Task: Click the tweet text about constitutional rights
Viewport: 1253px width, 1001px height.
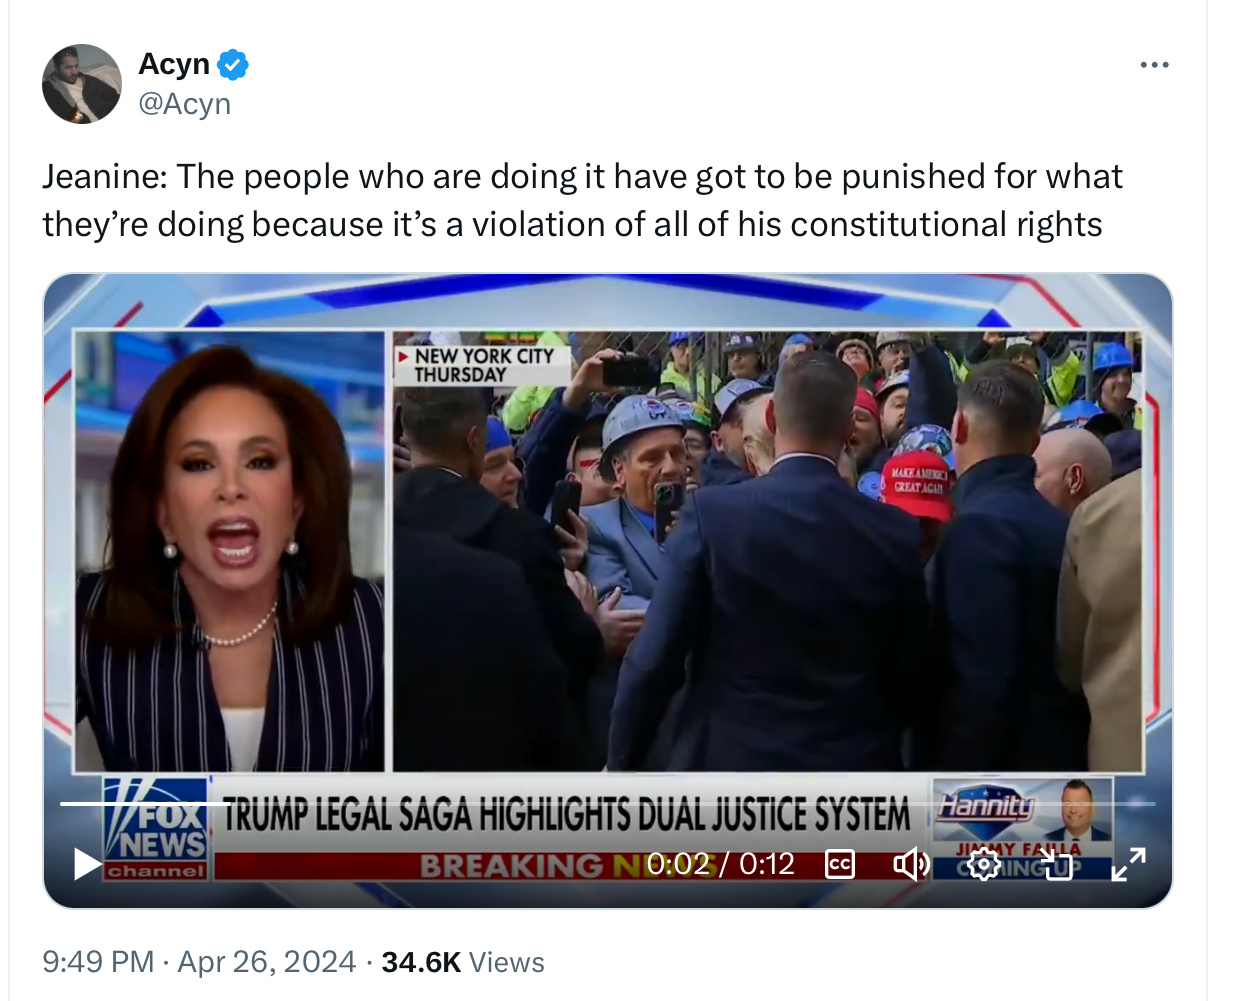Action: pyautogui.click(x=582, y=200)
